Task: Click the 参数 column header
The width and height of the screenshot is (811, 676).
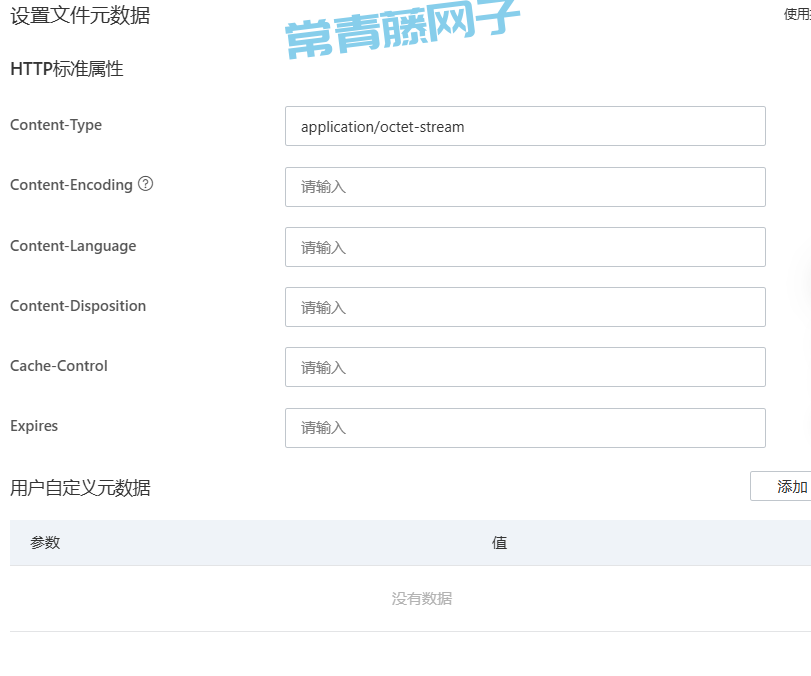Action: coord(45,543)
